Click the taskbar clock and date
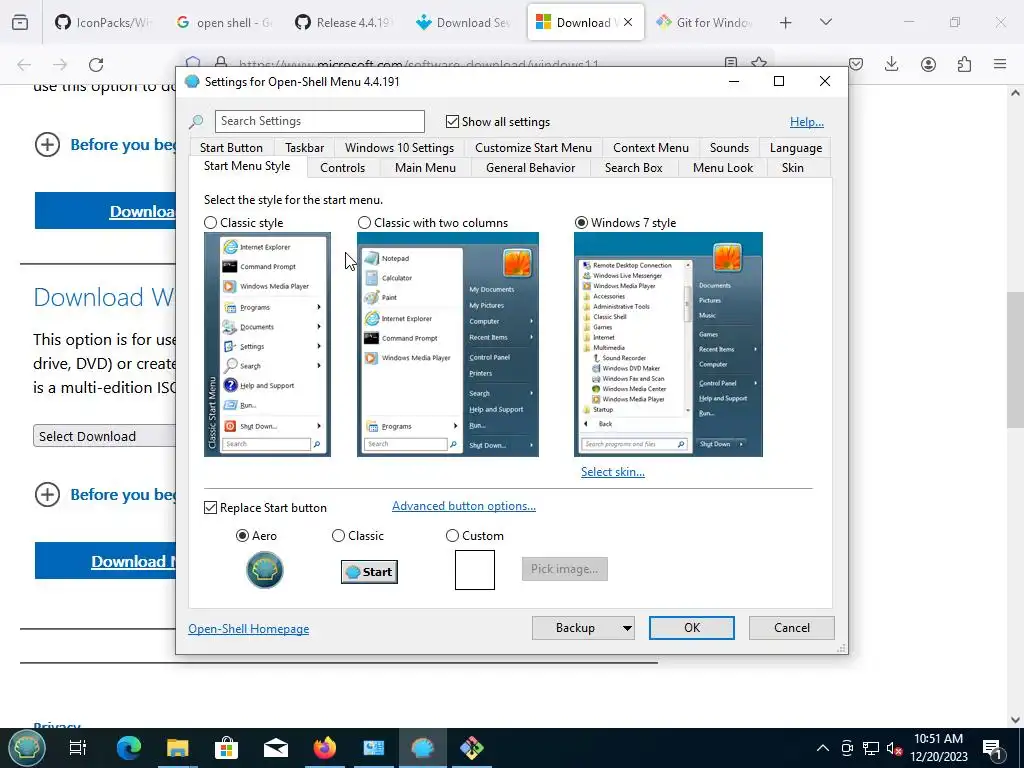 pyautogui.click(x=938, y=748)
